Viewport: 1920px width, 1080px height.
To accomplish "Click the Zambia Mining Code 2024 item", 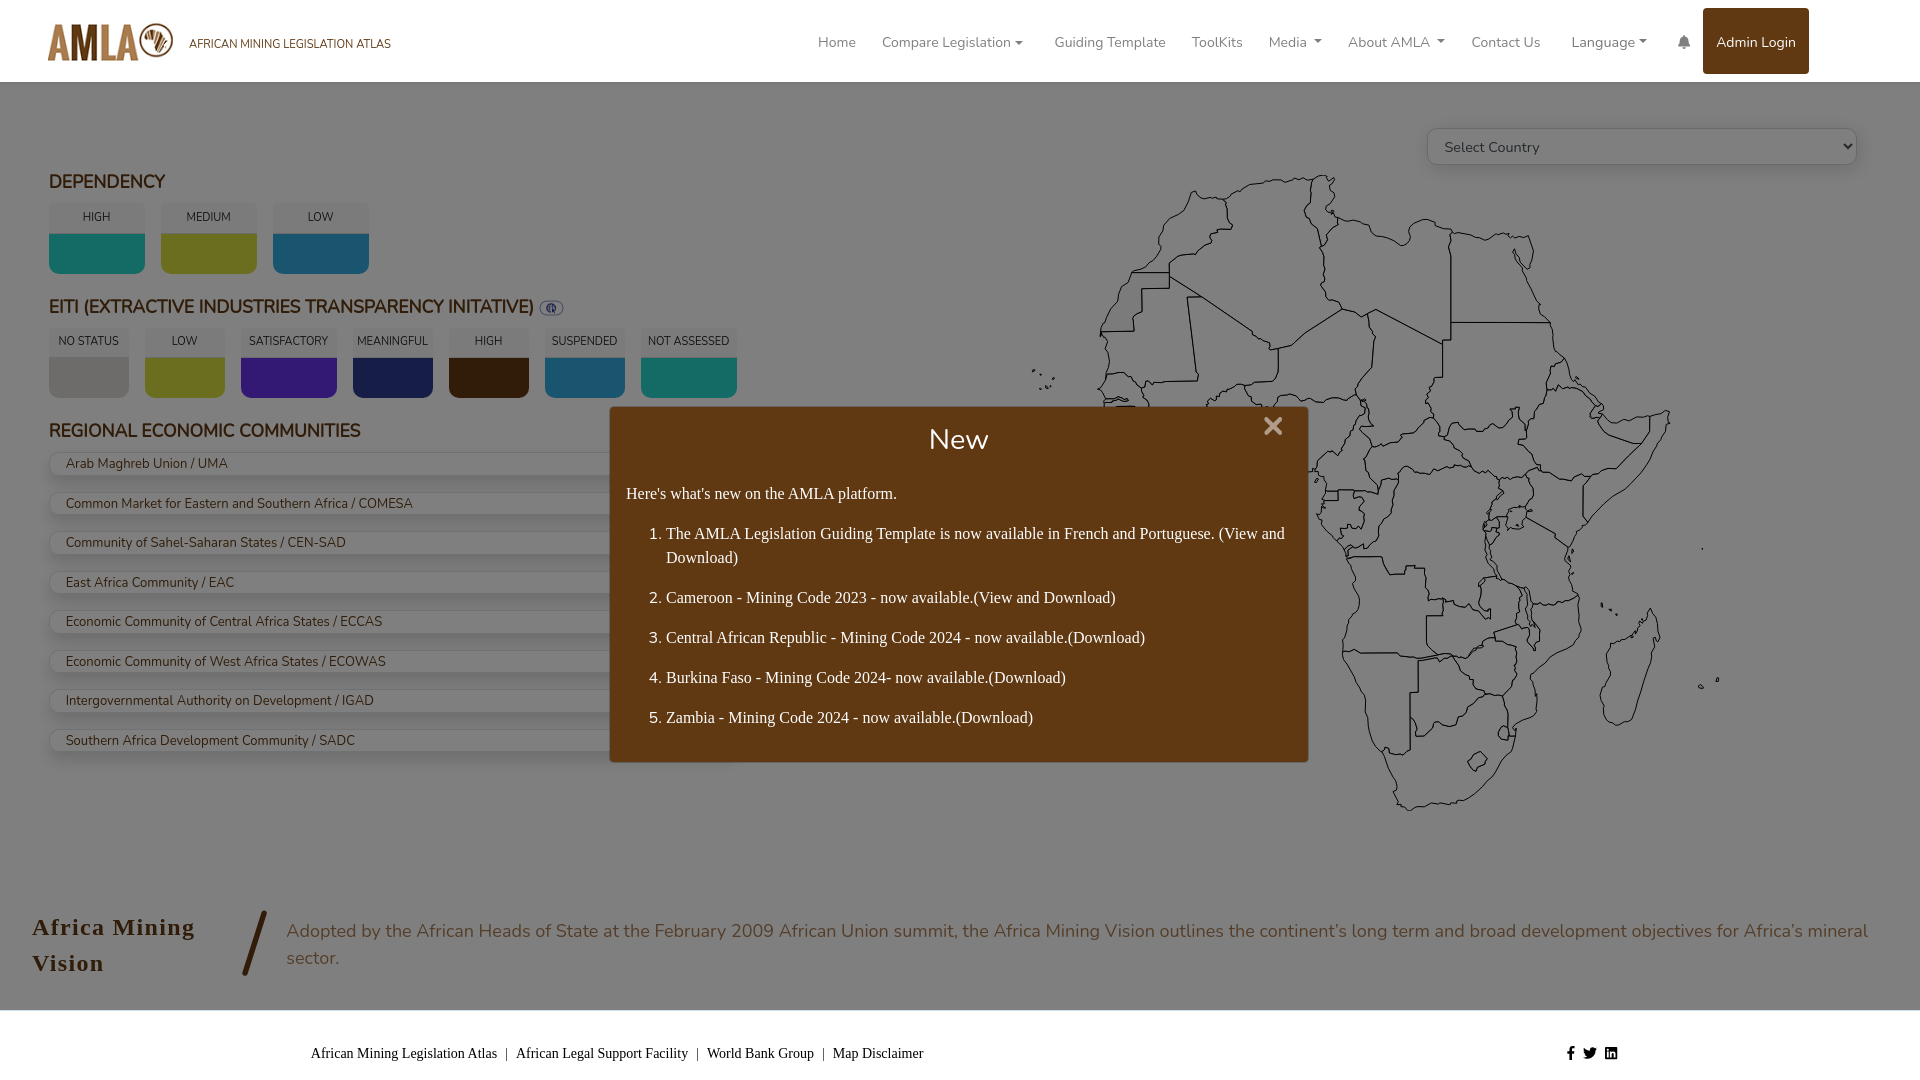I will click(x=849, y=718).
